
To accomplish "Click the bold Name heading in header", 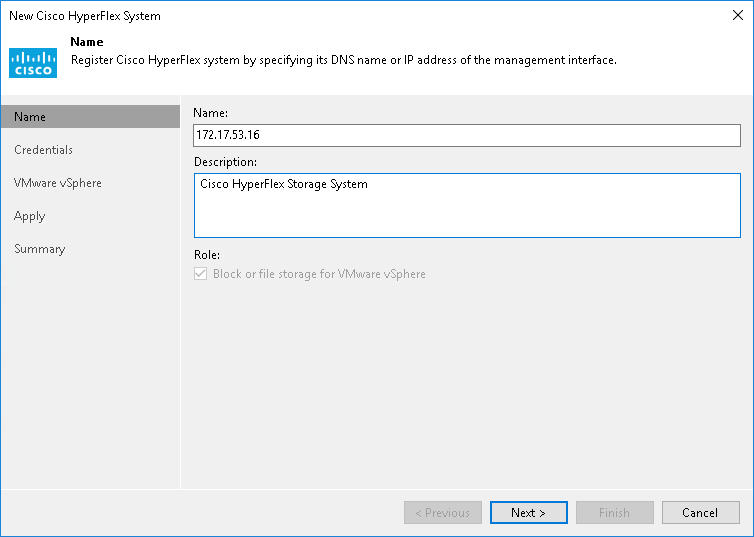I will pyautogui.click(x=88, y=43).
